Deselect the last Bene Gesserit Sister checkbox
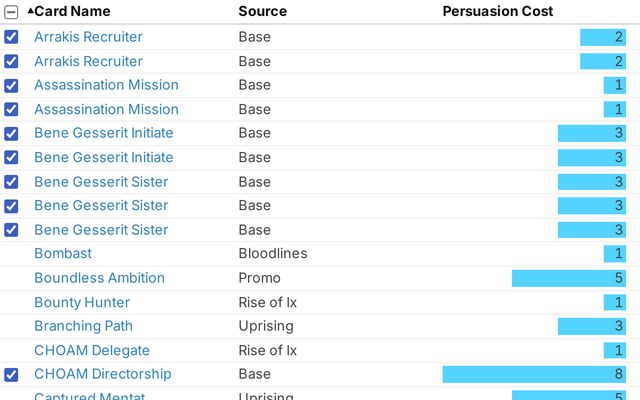Image resolution: width=640 pixels, height=400 pixels. click(11, 230)
